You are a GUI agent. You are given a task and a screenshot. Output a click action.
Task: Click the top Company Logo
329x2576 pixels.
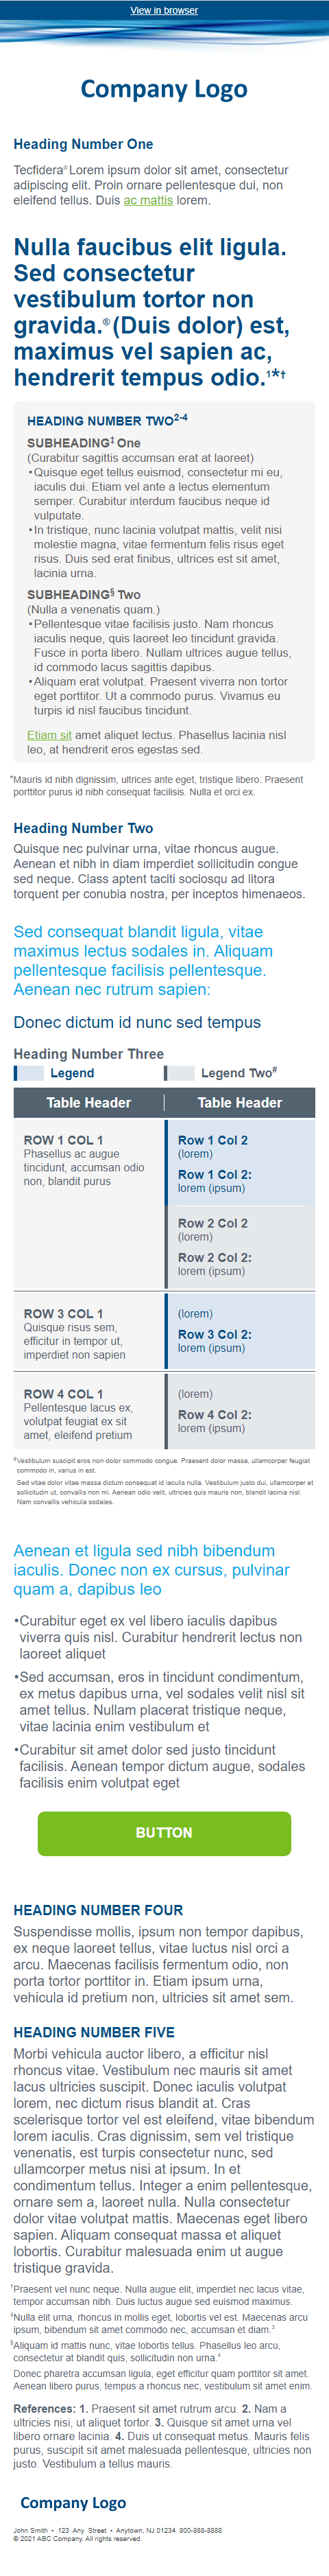(164, 89)
